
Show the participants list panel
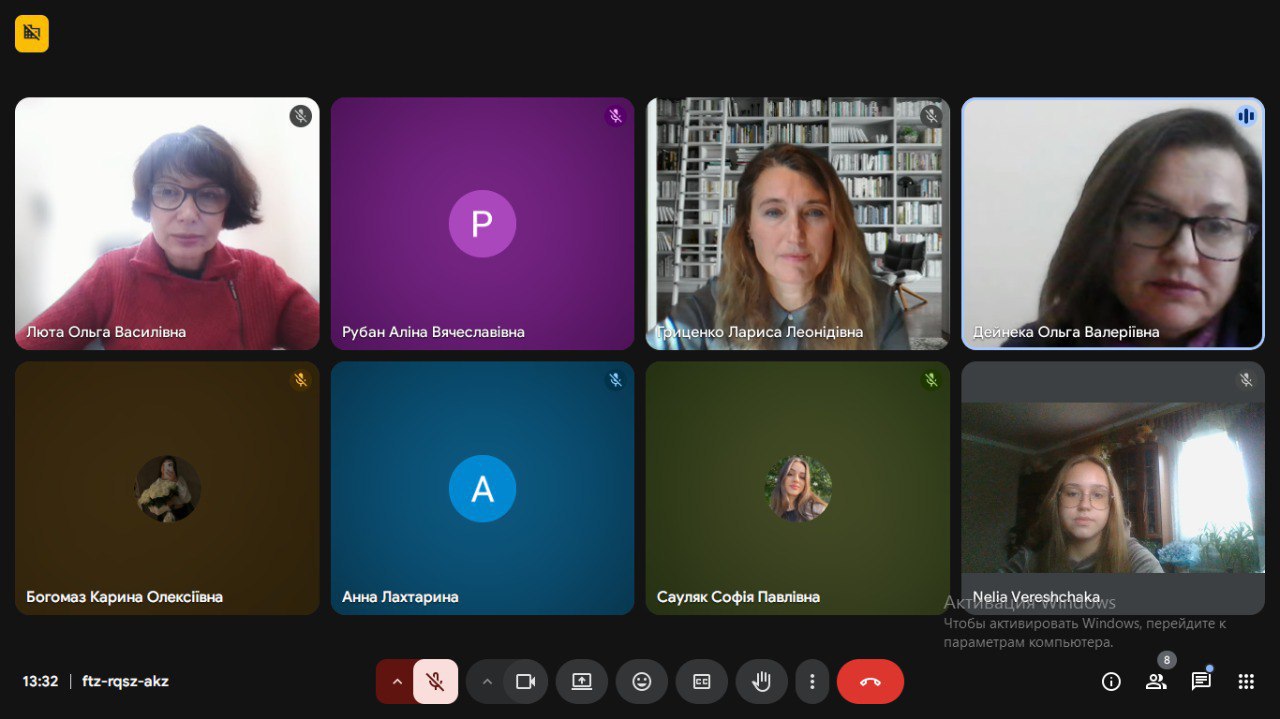[1156, 682]
